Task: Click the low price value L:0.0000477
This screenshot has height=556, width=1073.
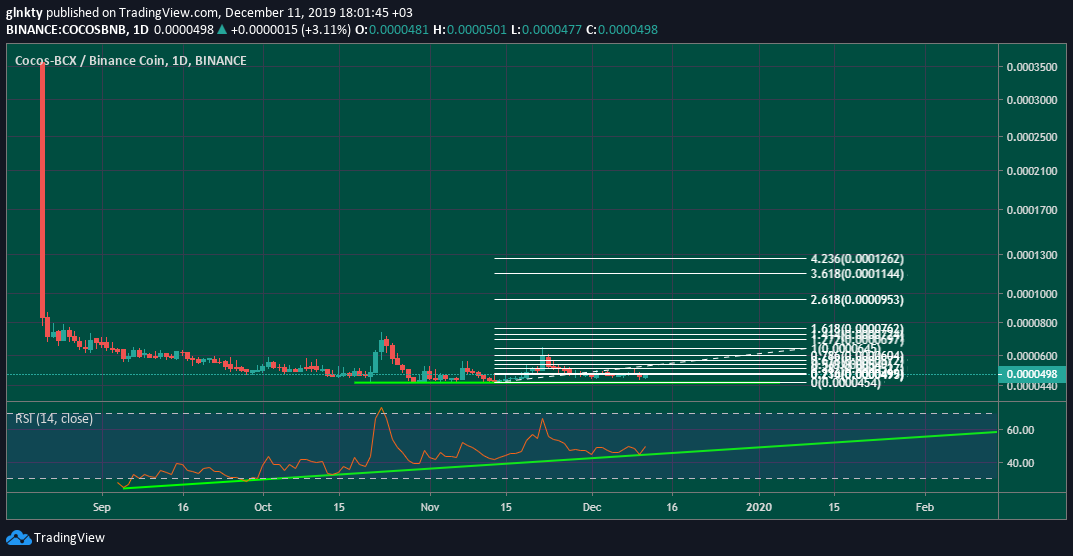Action: point(545,29)
